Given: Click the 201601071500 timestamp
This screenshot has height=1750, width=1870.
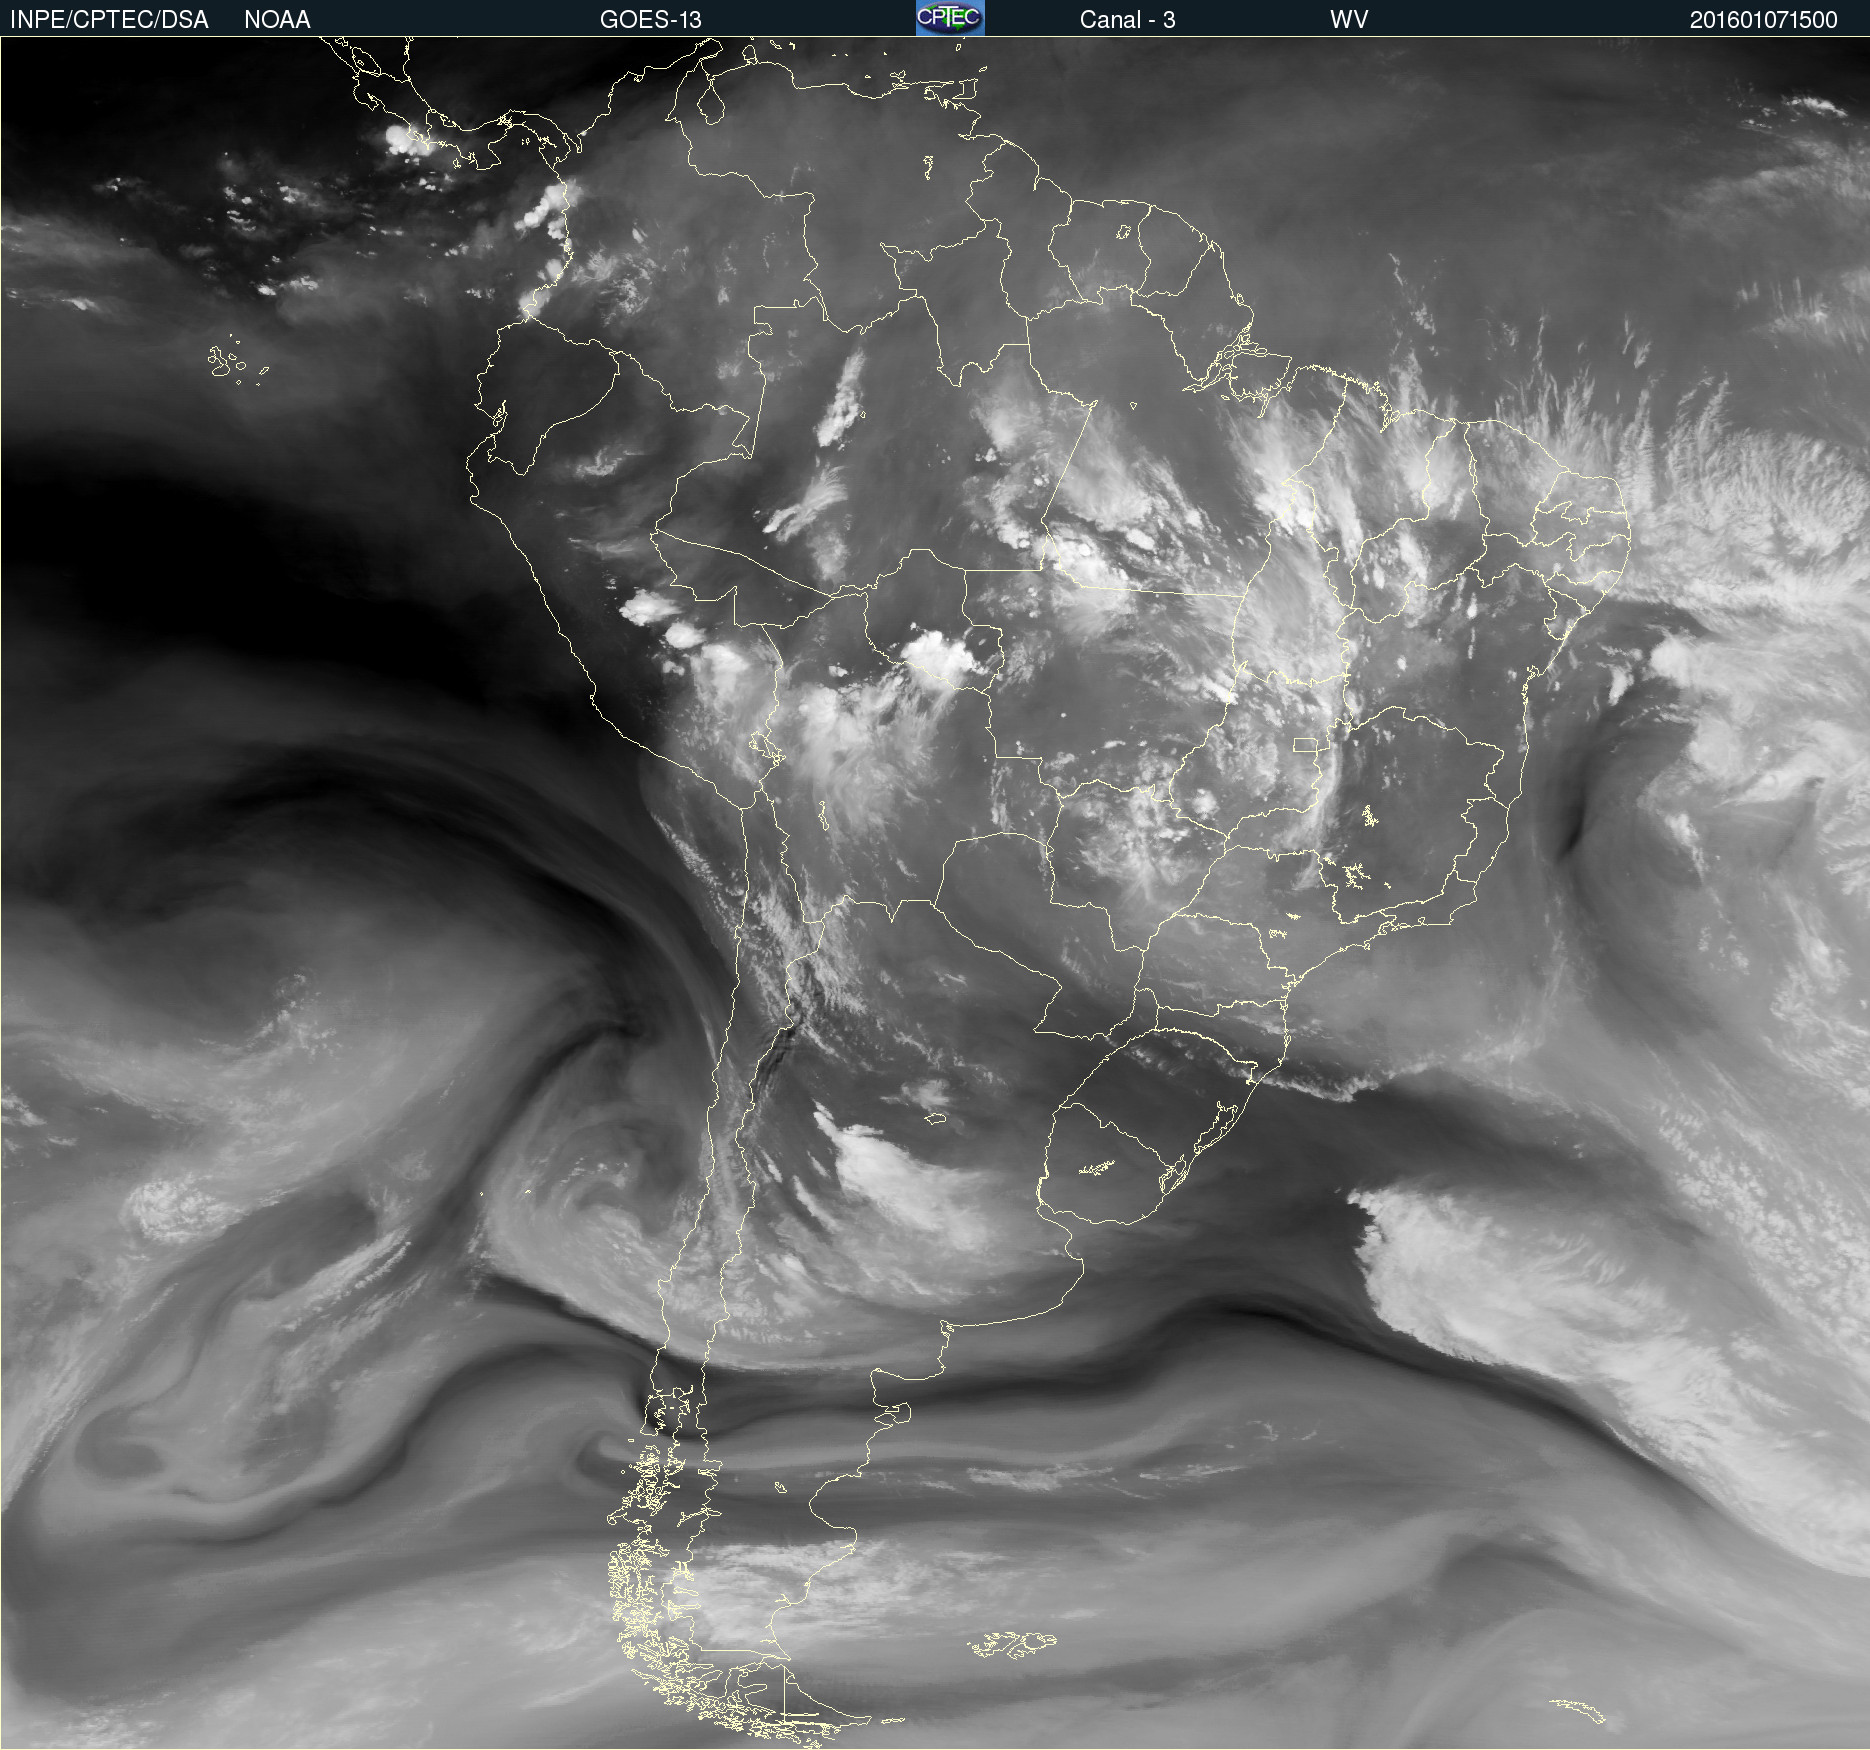Looking at the screenshot, I should [x=1764, y=20].
